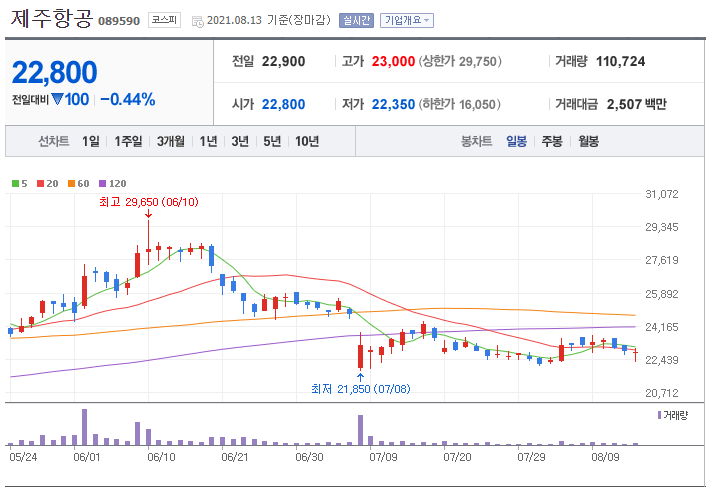This screenshot has height=487, width=706.
Task: Click the tall volume bar near 07/08
Action: (x=360, y=430)
